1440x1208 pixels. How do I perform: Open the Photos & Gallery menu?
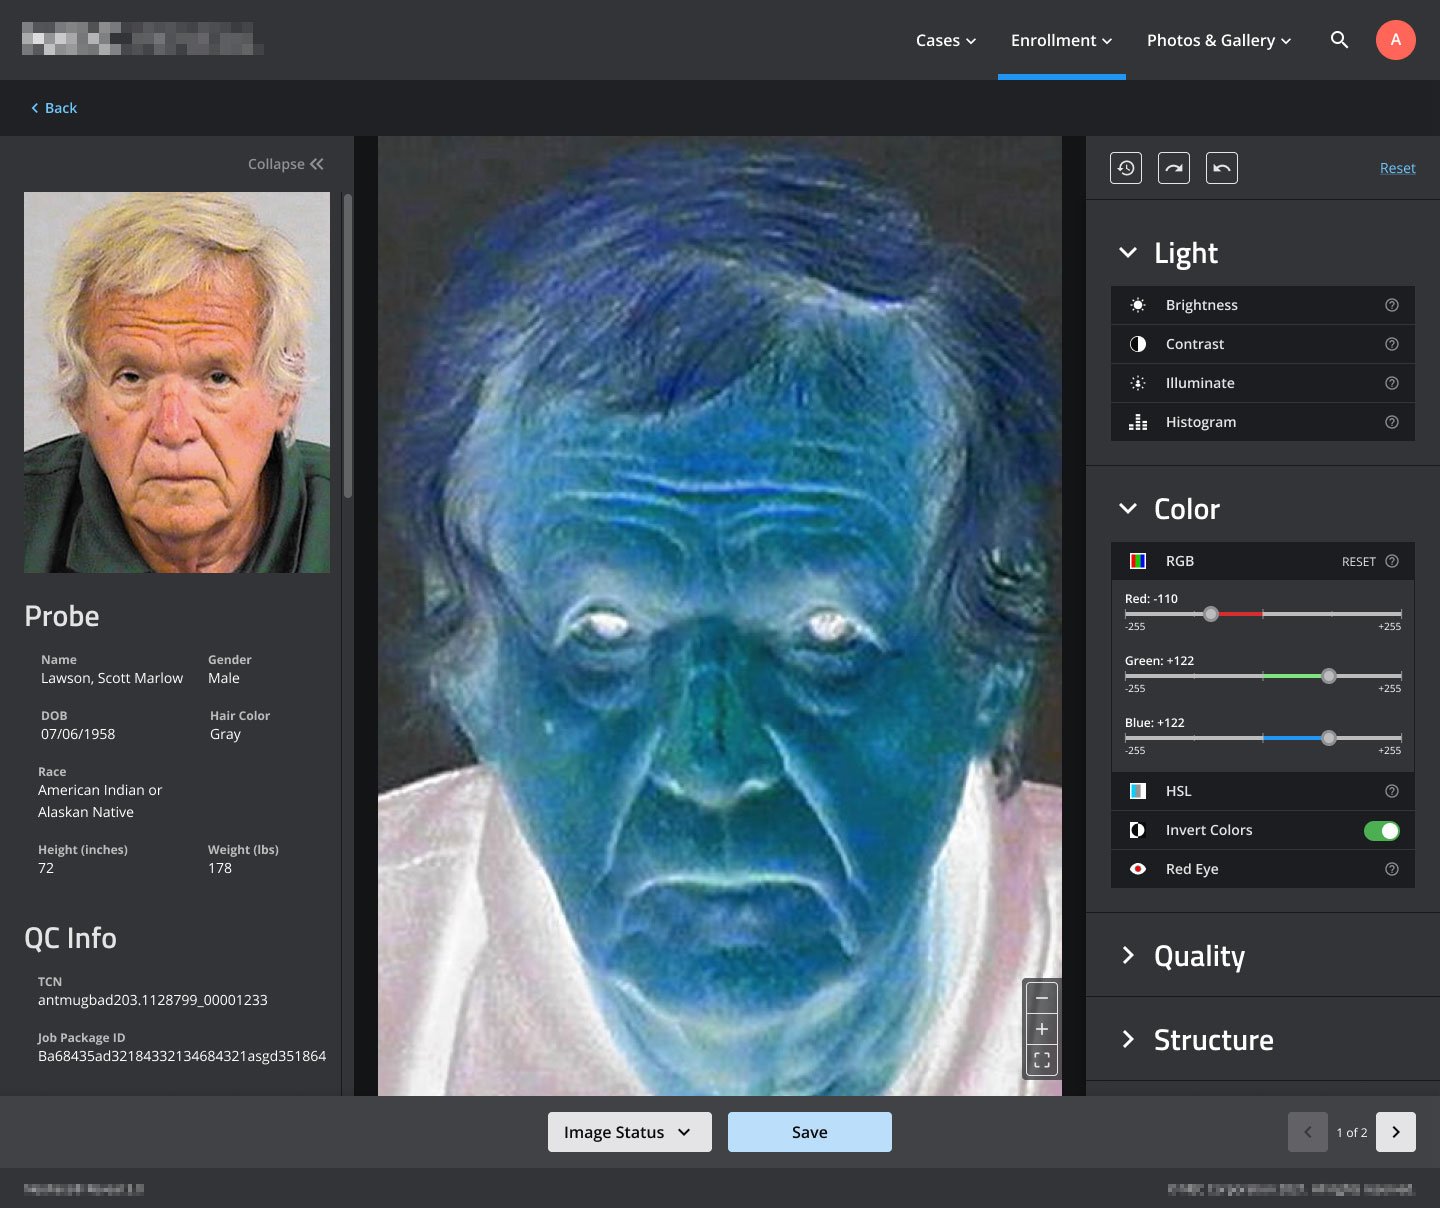point(1219,40)
